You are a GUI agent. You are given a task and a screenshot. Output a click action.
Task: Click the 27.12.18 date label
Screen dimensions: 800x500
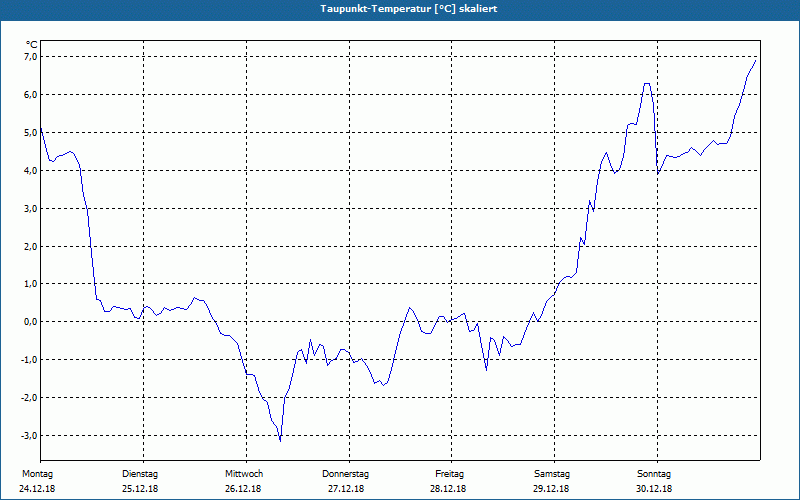(346, 489)
